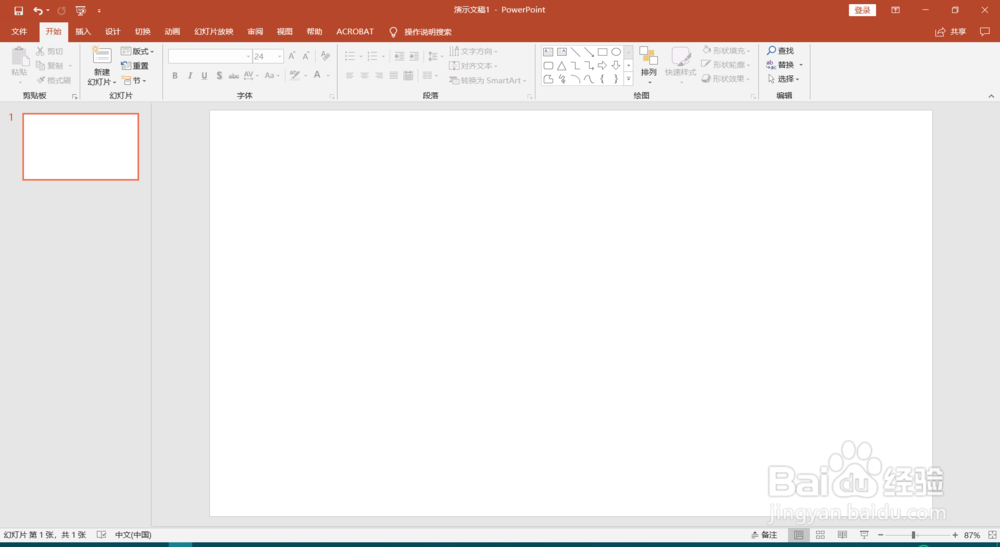The height and width of the screenshot is (547, 1000).
Task: Toggle Align Right paragraph alignment
Action: pos(379,75)
